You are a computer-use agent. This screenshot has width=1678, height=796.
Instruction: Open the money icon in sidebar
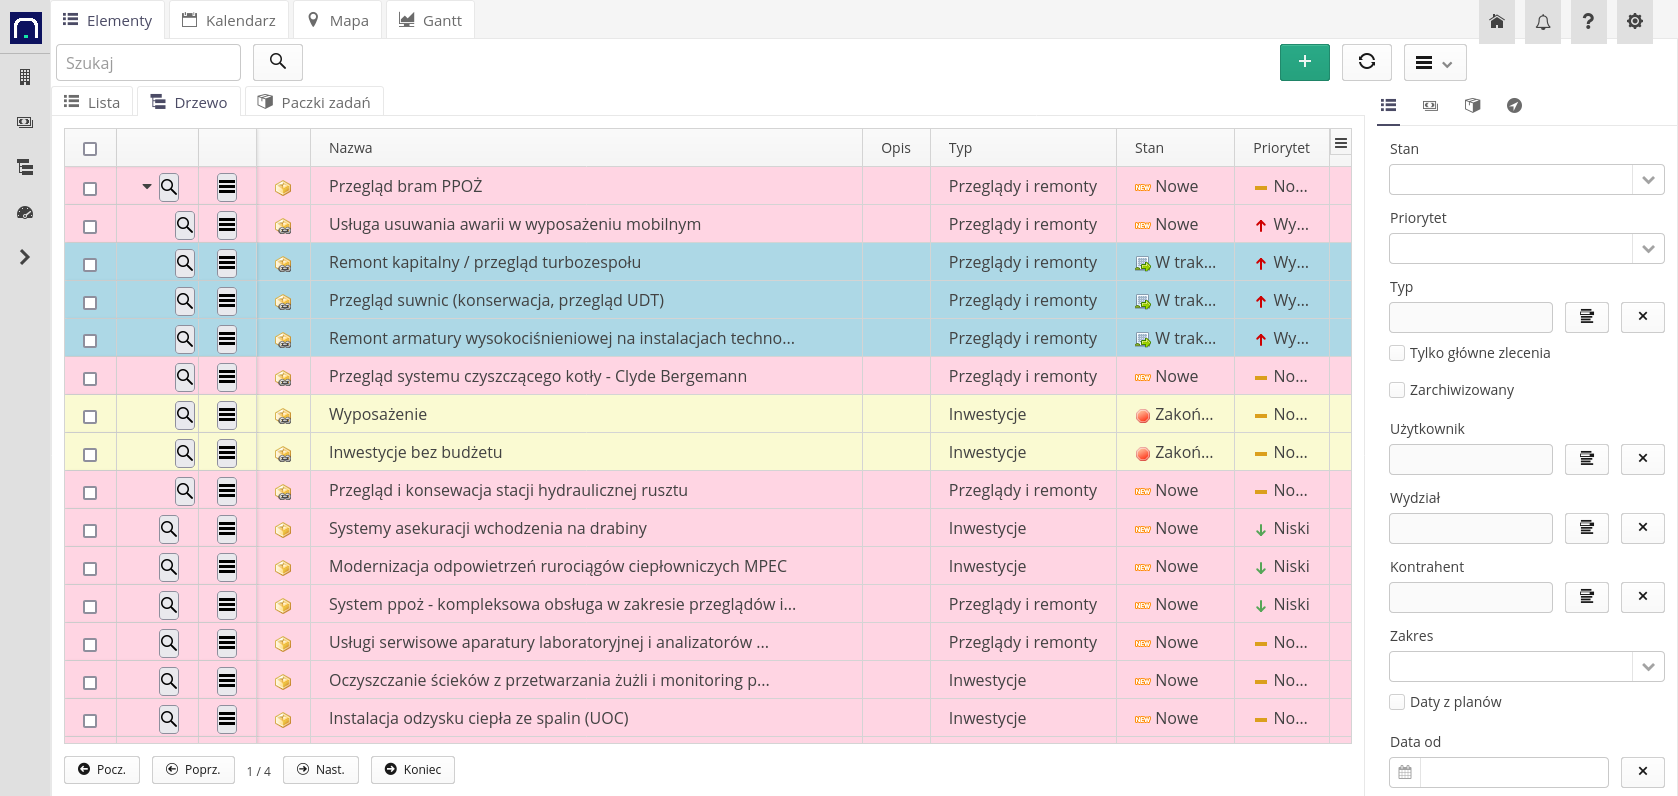click(25, 122)
